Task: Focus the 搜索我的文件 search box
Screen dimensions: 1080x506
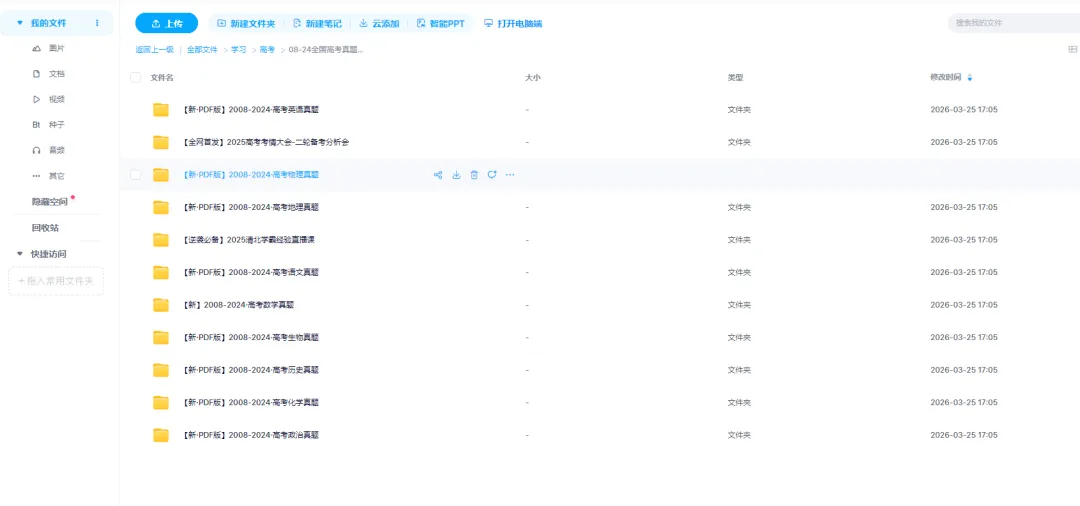Action: click(x=1014, y=23)
